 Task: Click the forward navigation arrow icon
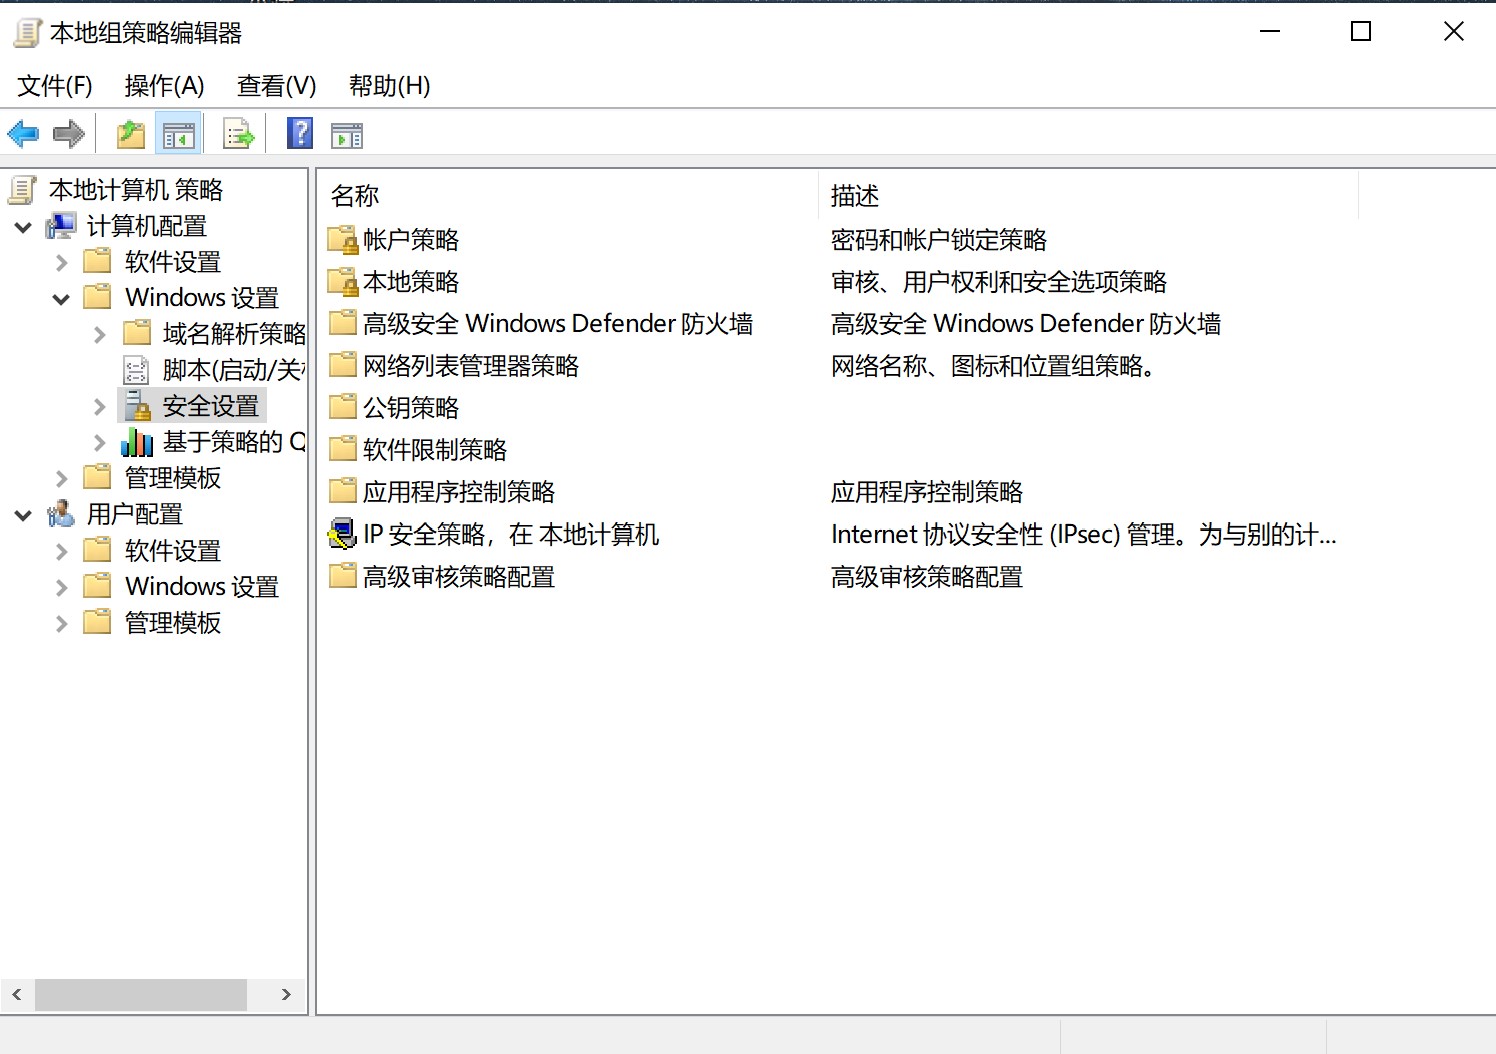(x=67, y=132)
